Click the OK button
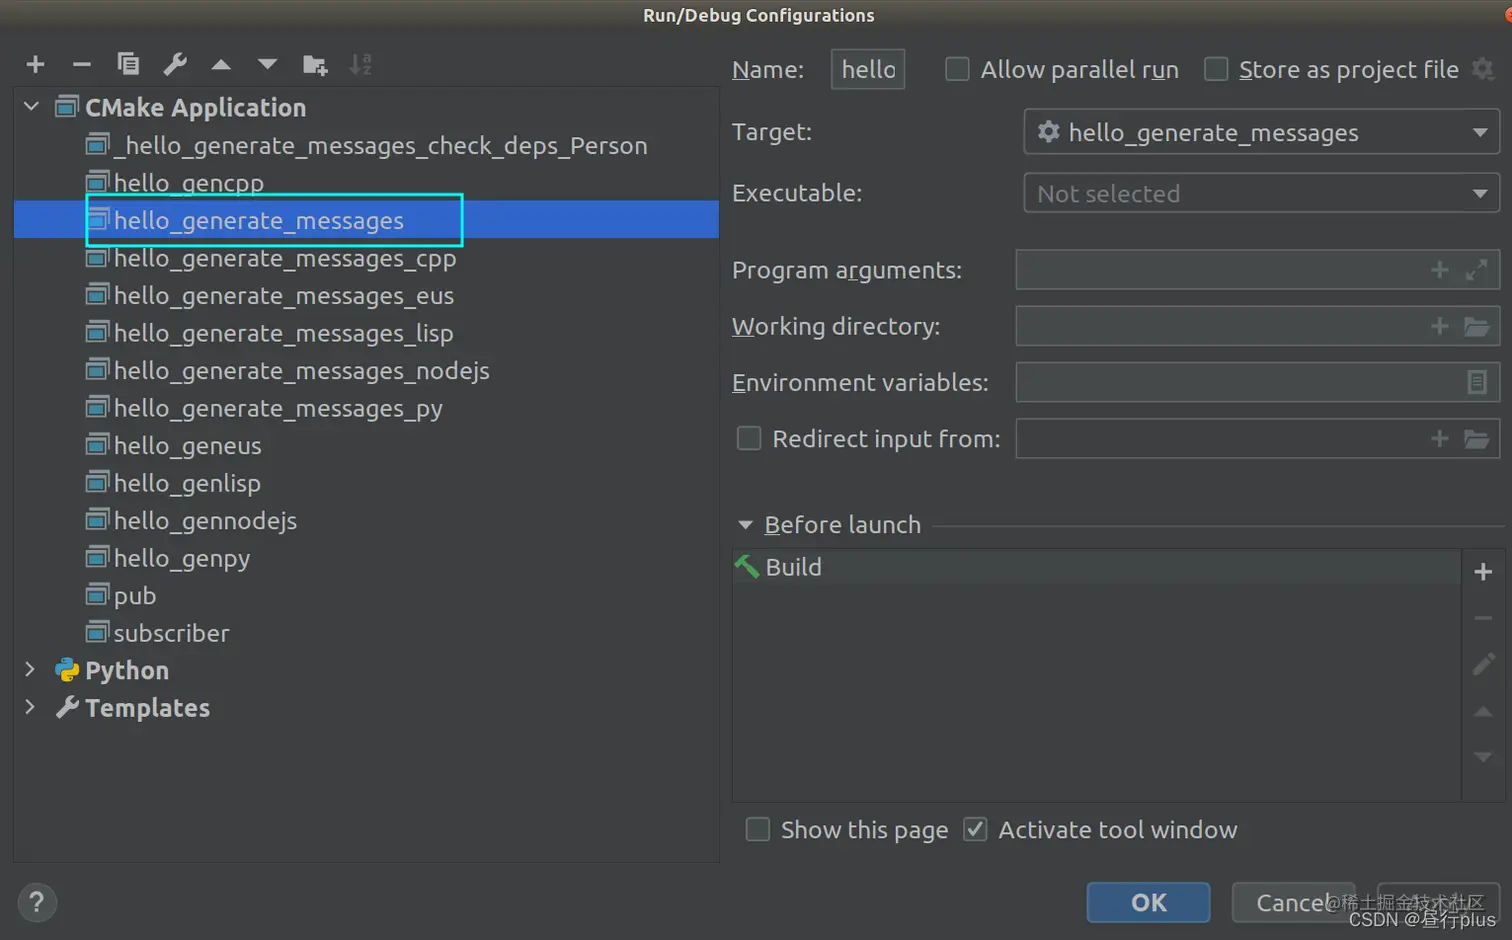 point(1148,903)
